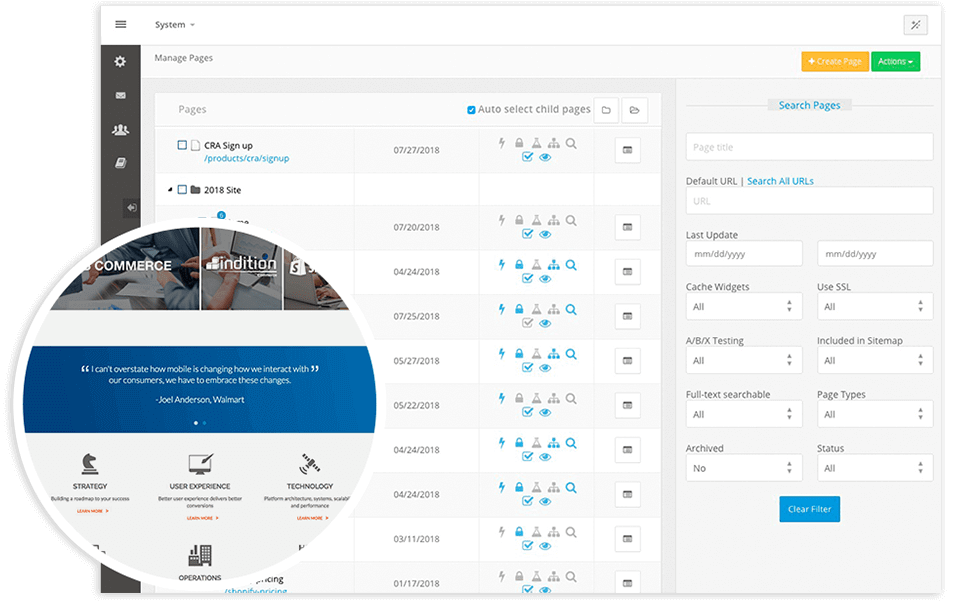This screenshot has height=601, width=953.
Task: Expand the Archived dropdown showing No
Action: [x=743, y=468]
